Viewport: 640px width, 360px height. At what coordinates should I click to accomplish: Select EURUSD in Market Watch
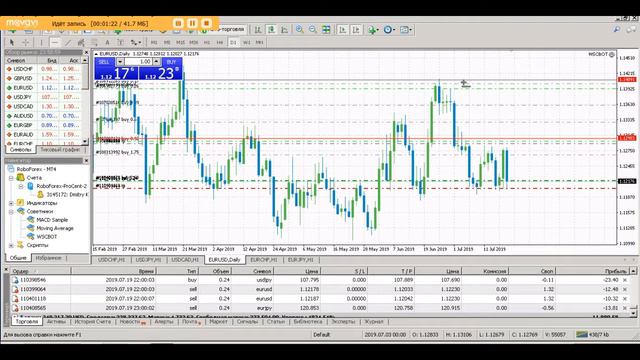coord(22,88)
